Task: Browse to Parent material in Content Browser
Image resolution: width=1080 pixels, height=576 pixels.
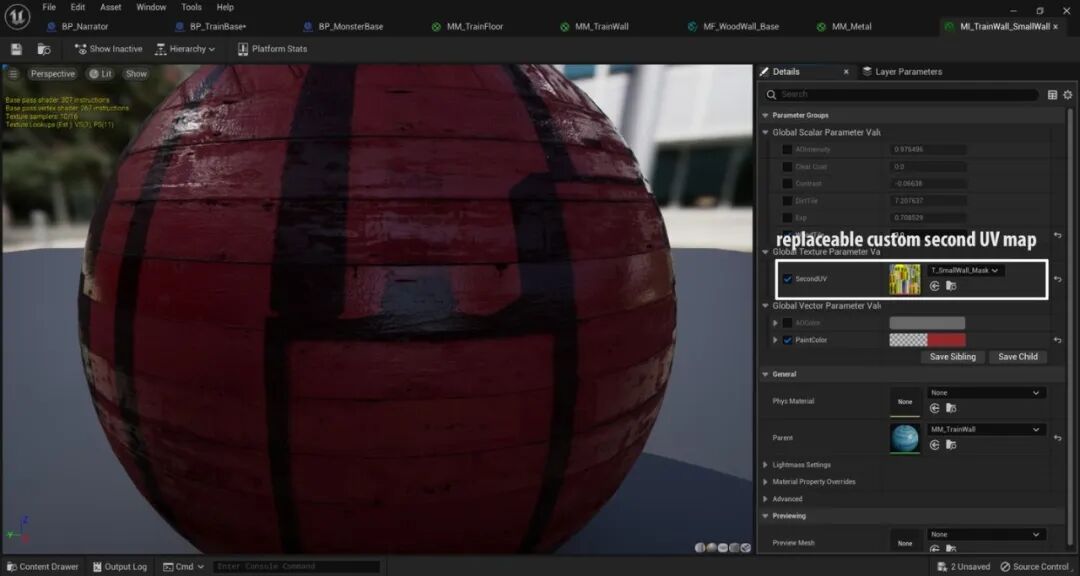Action: (x=951, y=444)
